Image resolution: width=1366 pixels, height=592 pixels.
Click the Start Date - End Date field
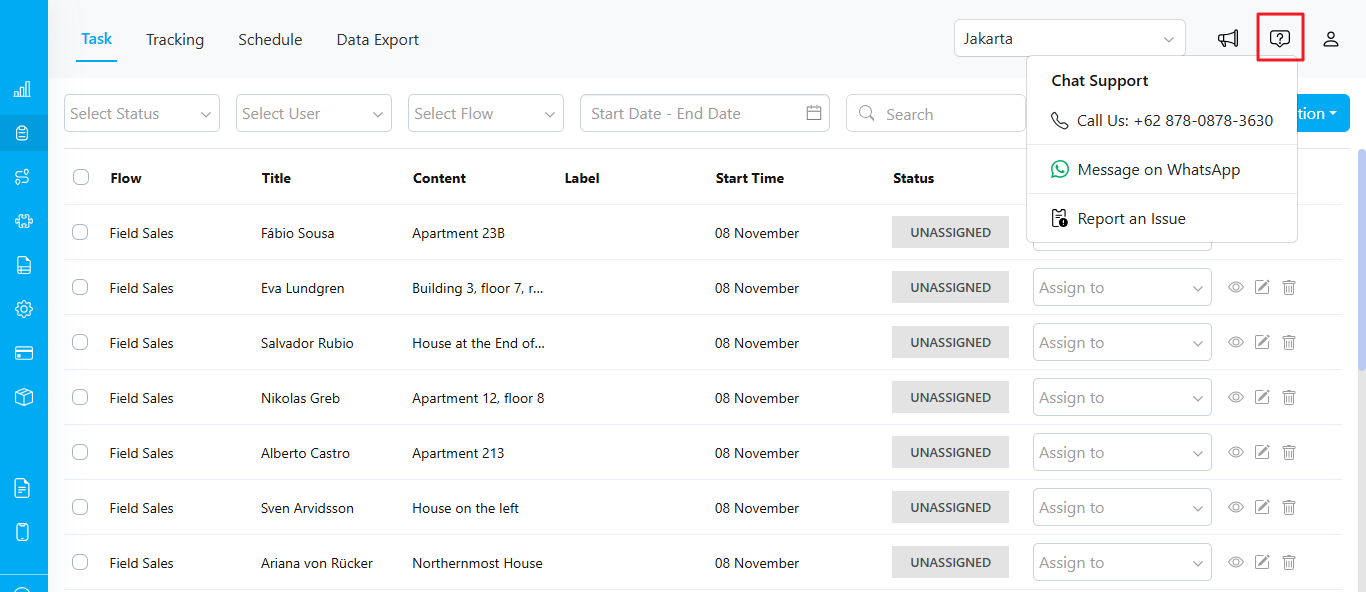[705, 113]
